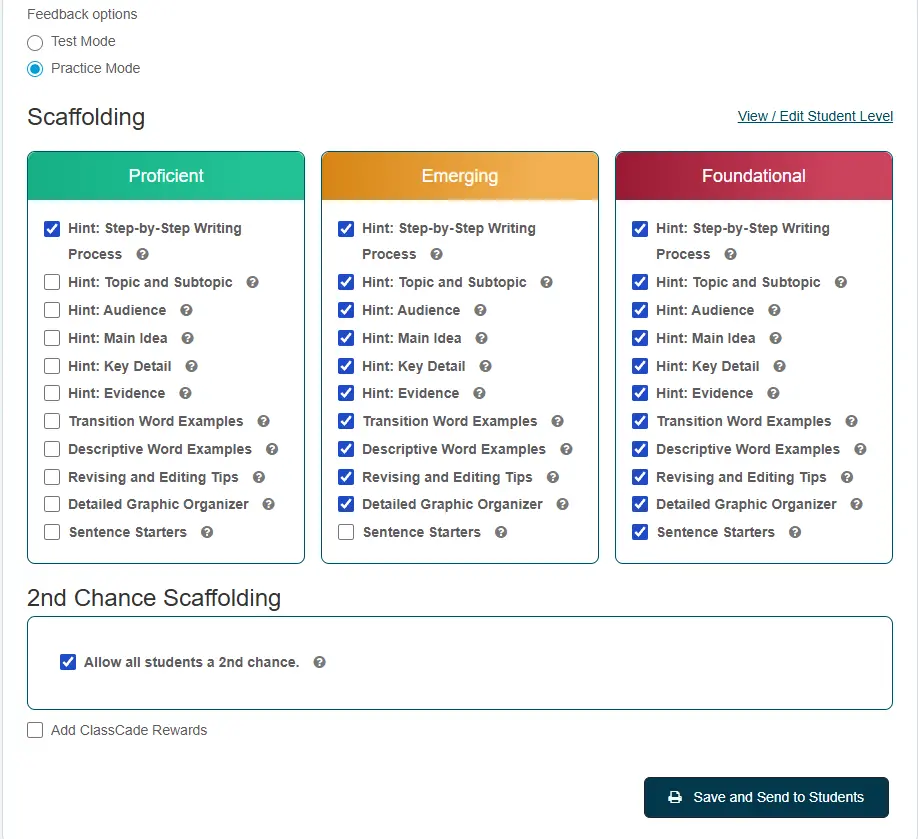Show help for Foundational Hint: Evidence
This screenshot has height=839, width=918.
(773, 393)
